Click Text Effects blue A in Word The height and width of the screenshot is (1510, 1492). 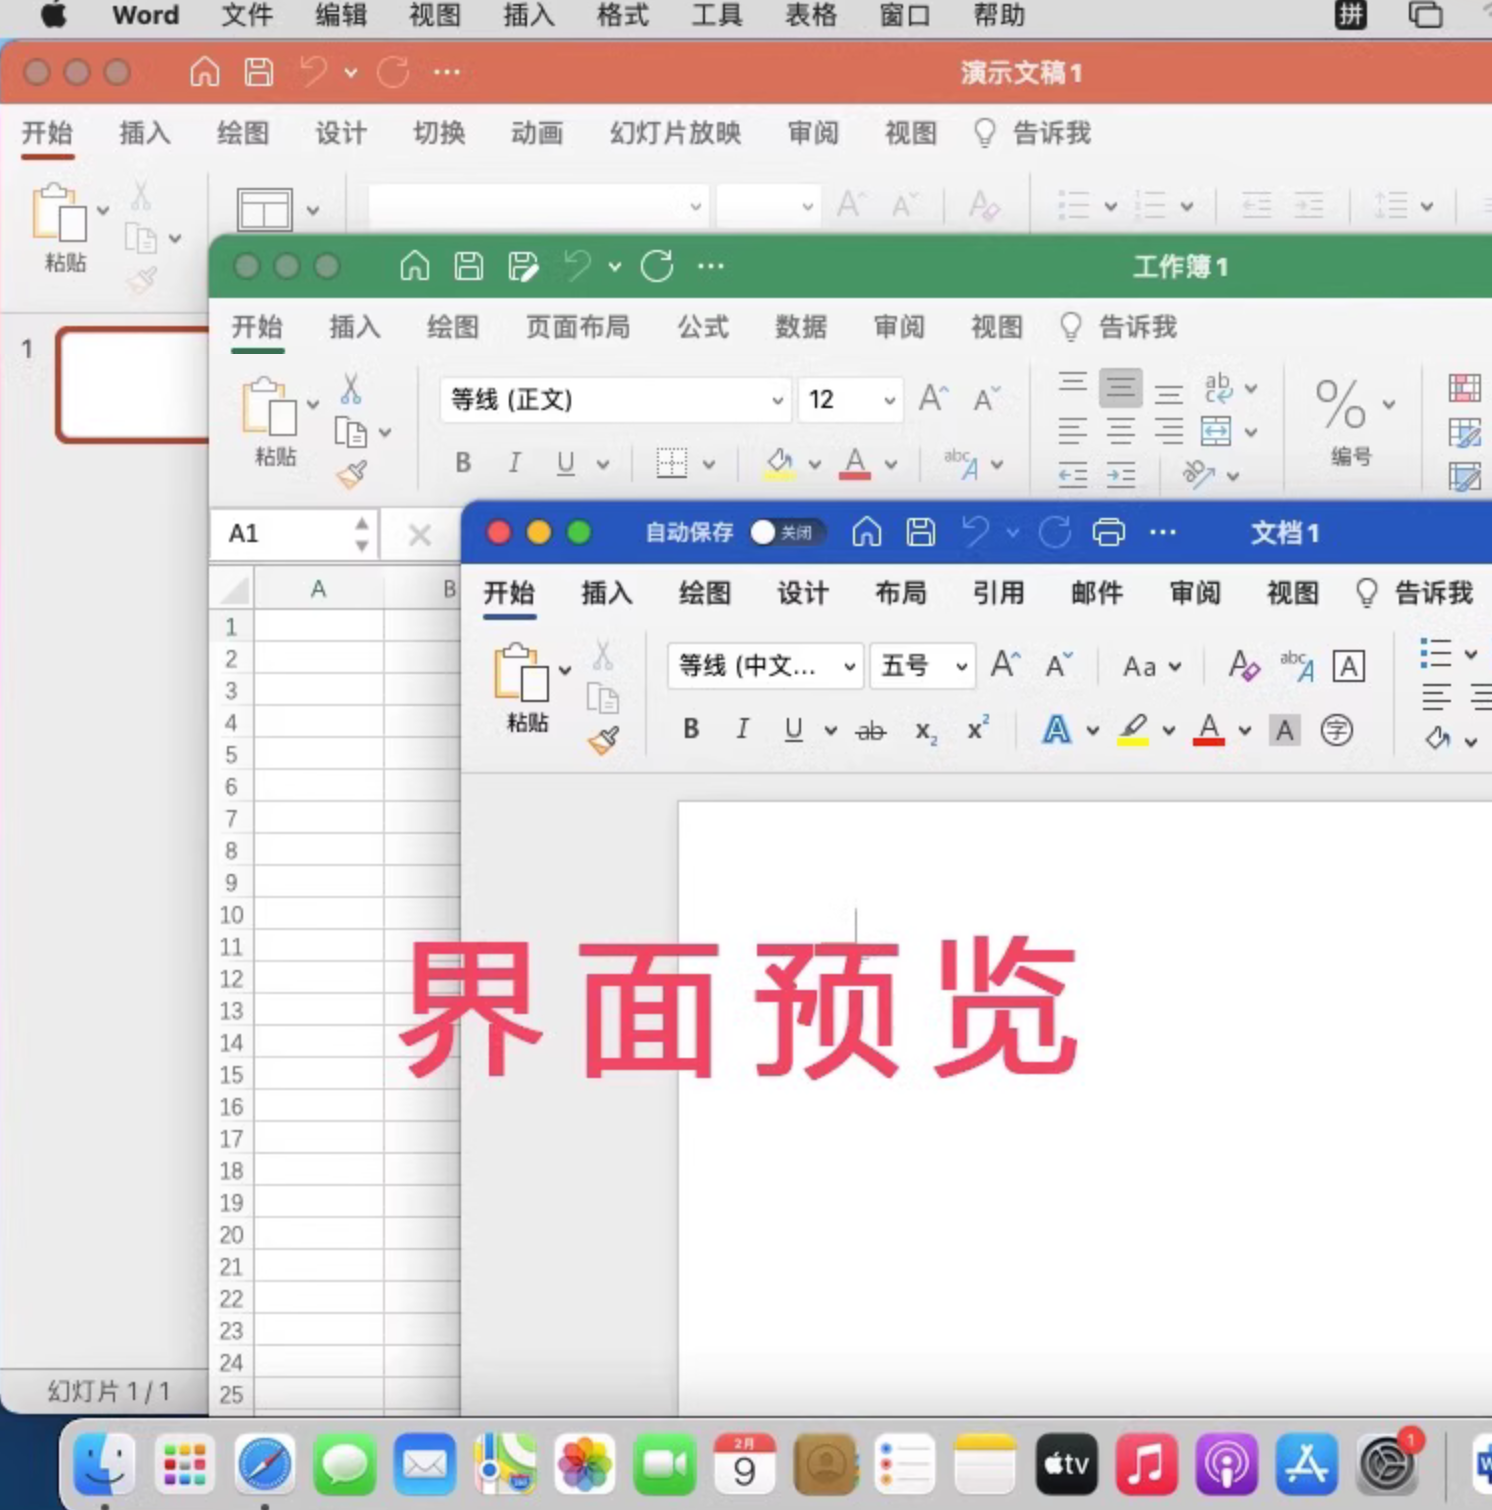(1056, 729)
